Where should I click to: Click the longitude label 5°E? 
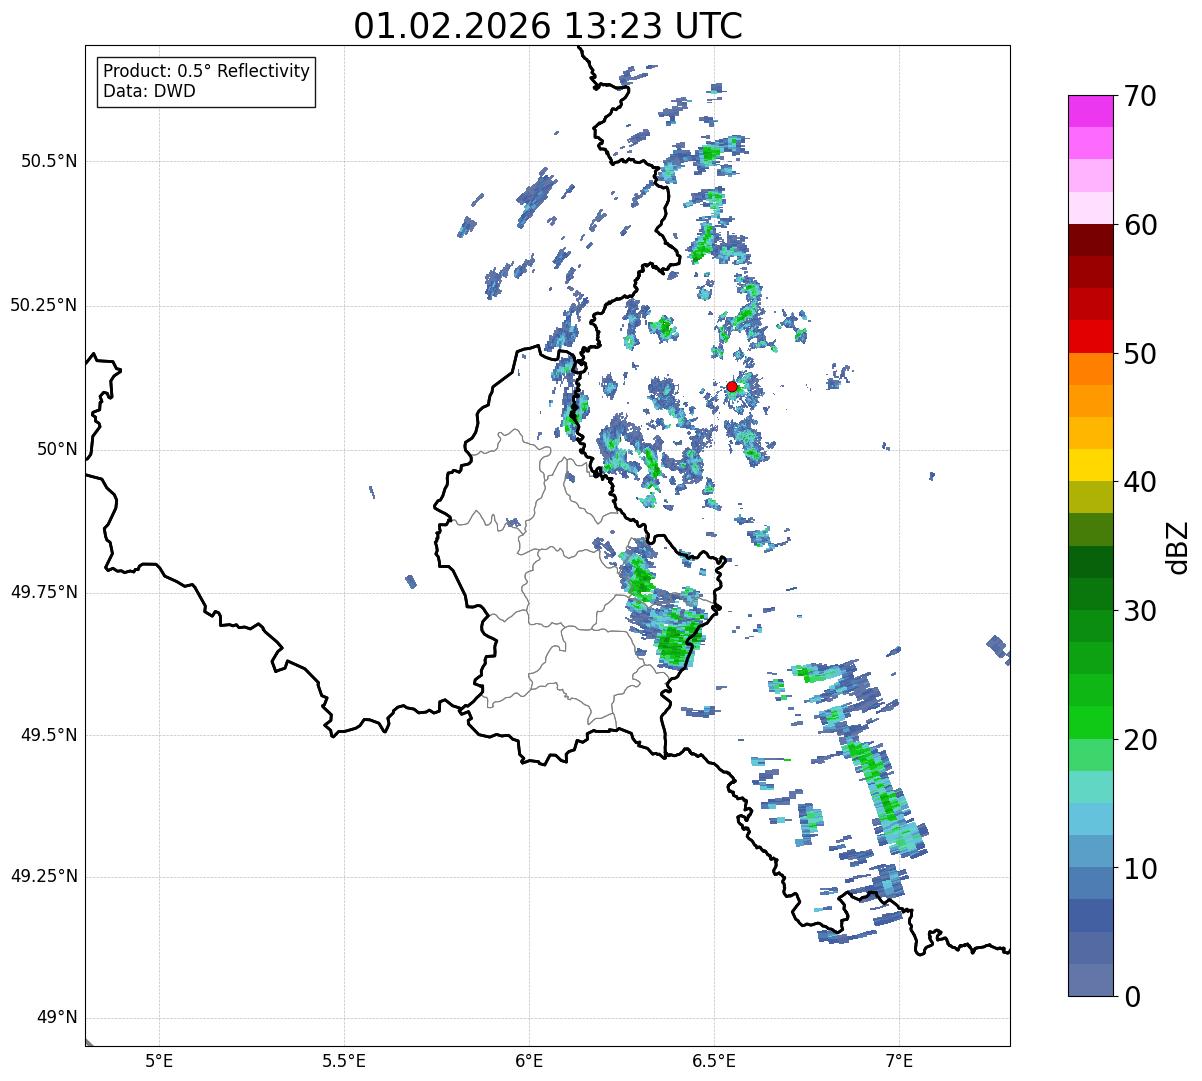(159, 1060)
